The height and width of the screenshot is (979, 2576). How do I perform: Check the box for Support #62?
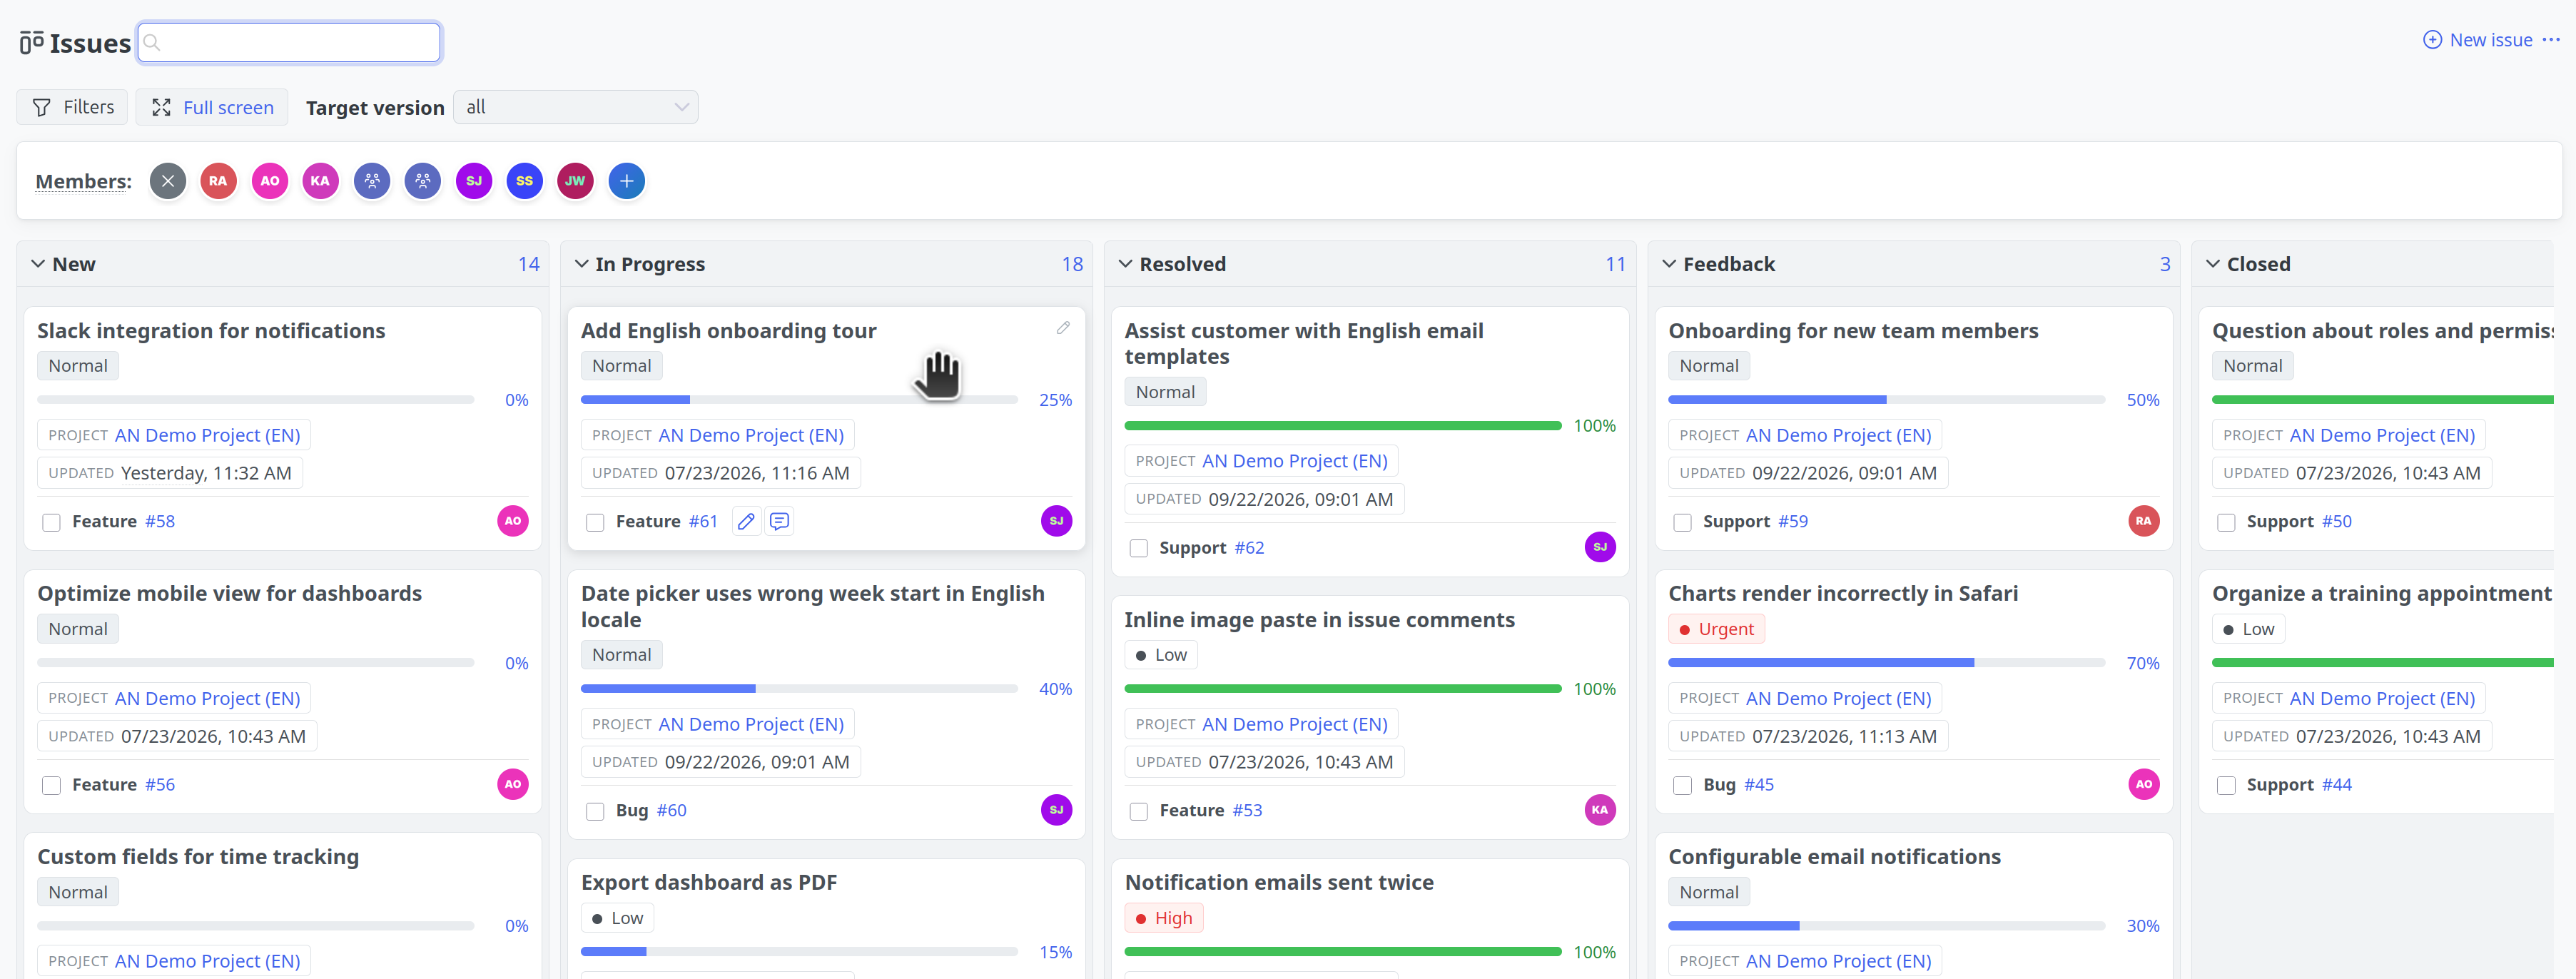(1139, 548)
